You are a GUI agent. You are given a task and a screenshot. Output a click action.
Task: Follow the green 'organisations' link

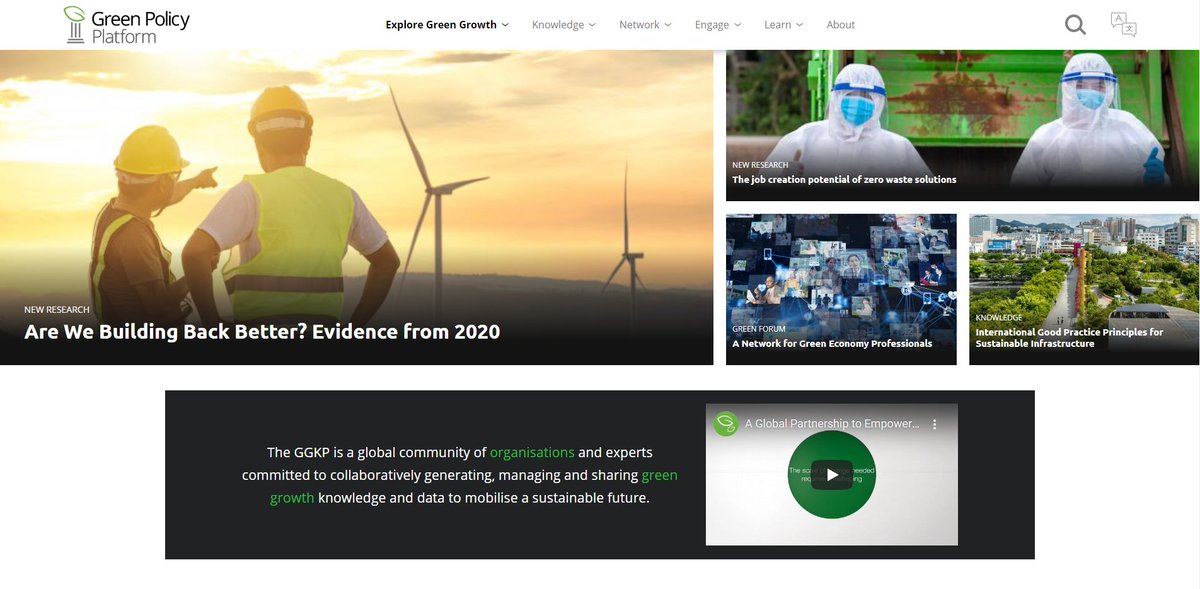tap(532, 452)
